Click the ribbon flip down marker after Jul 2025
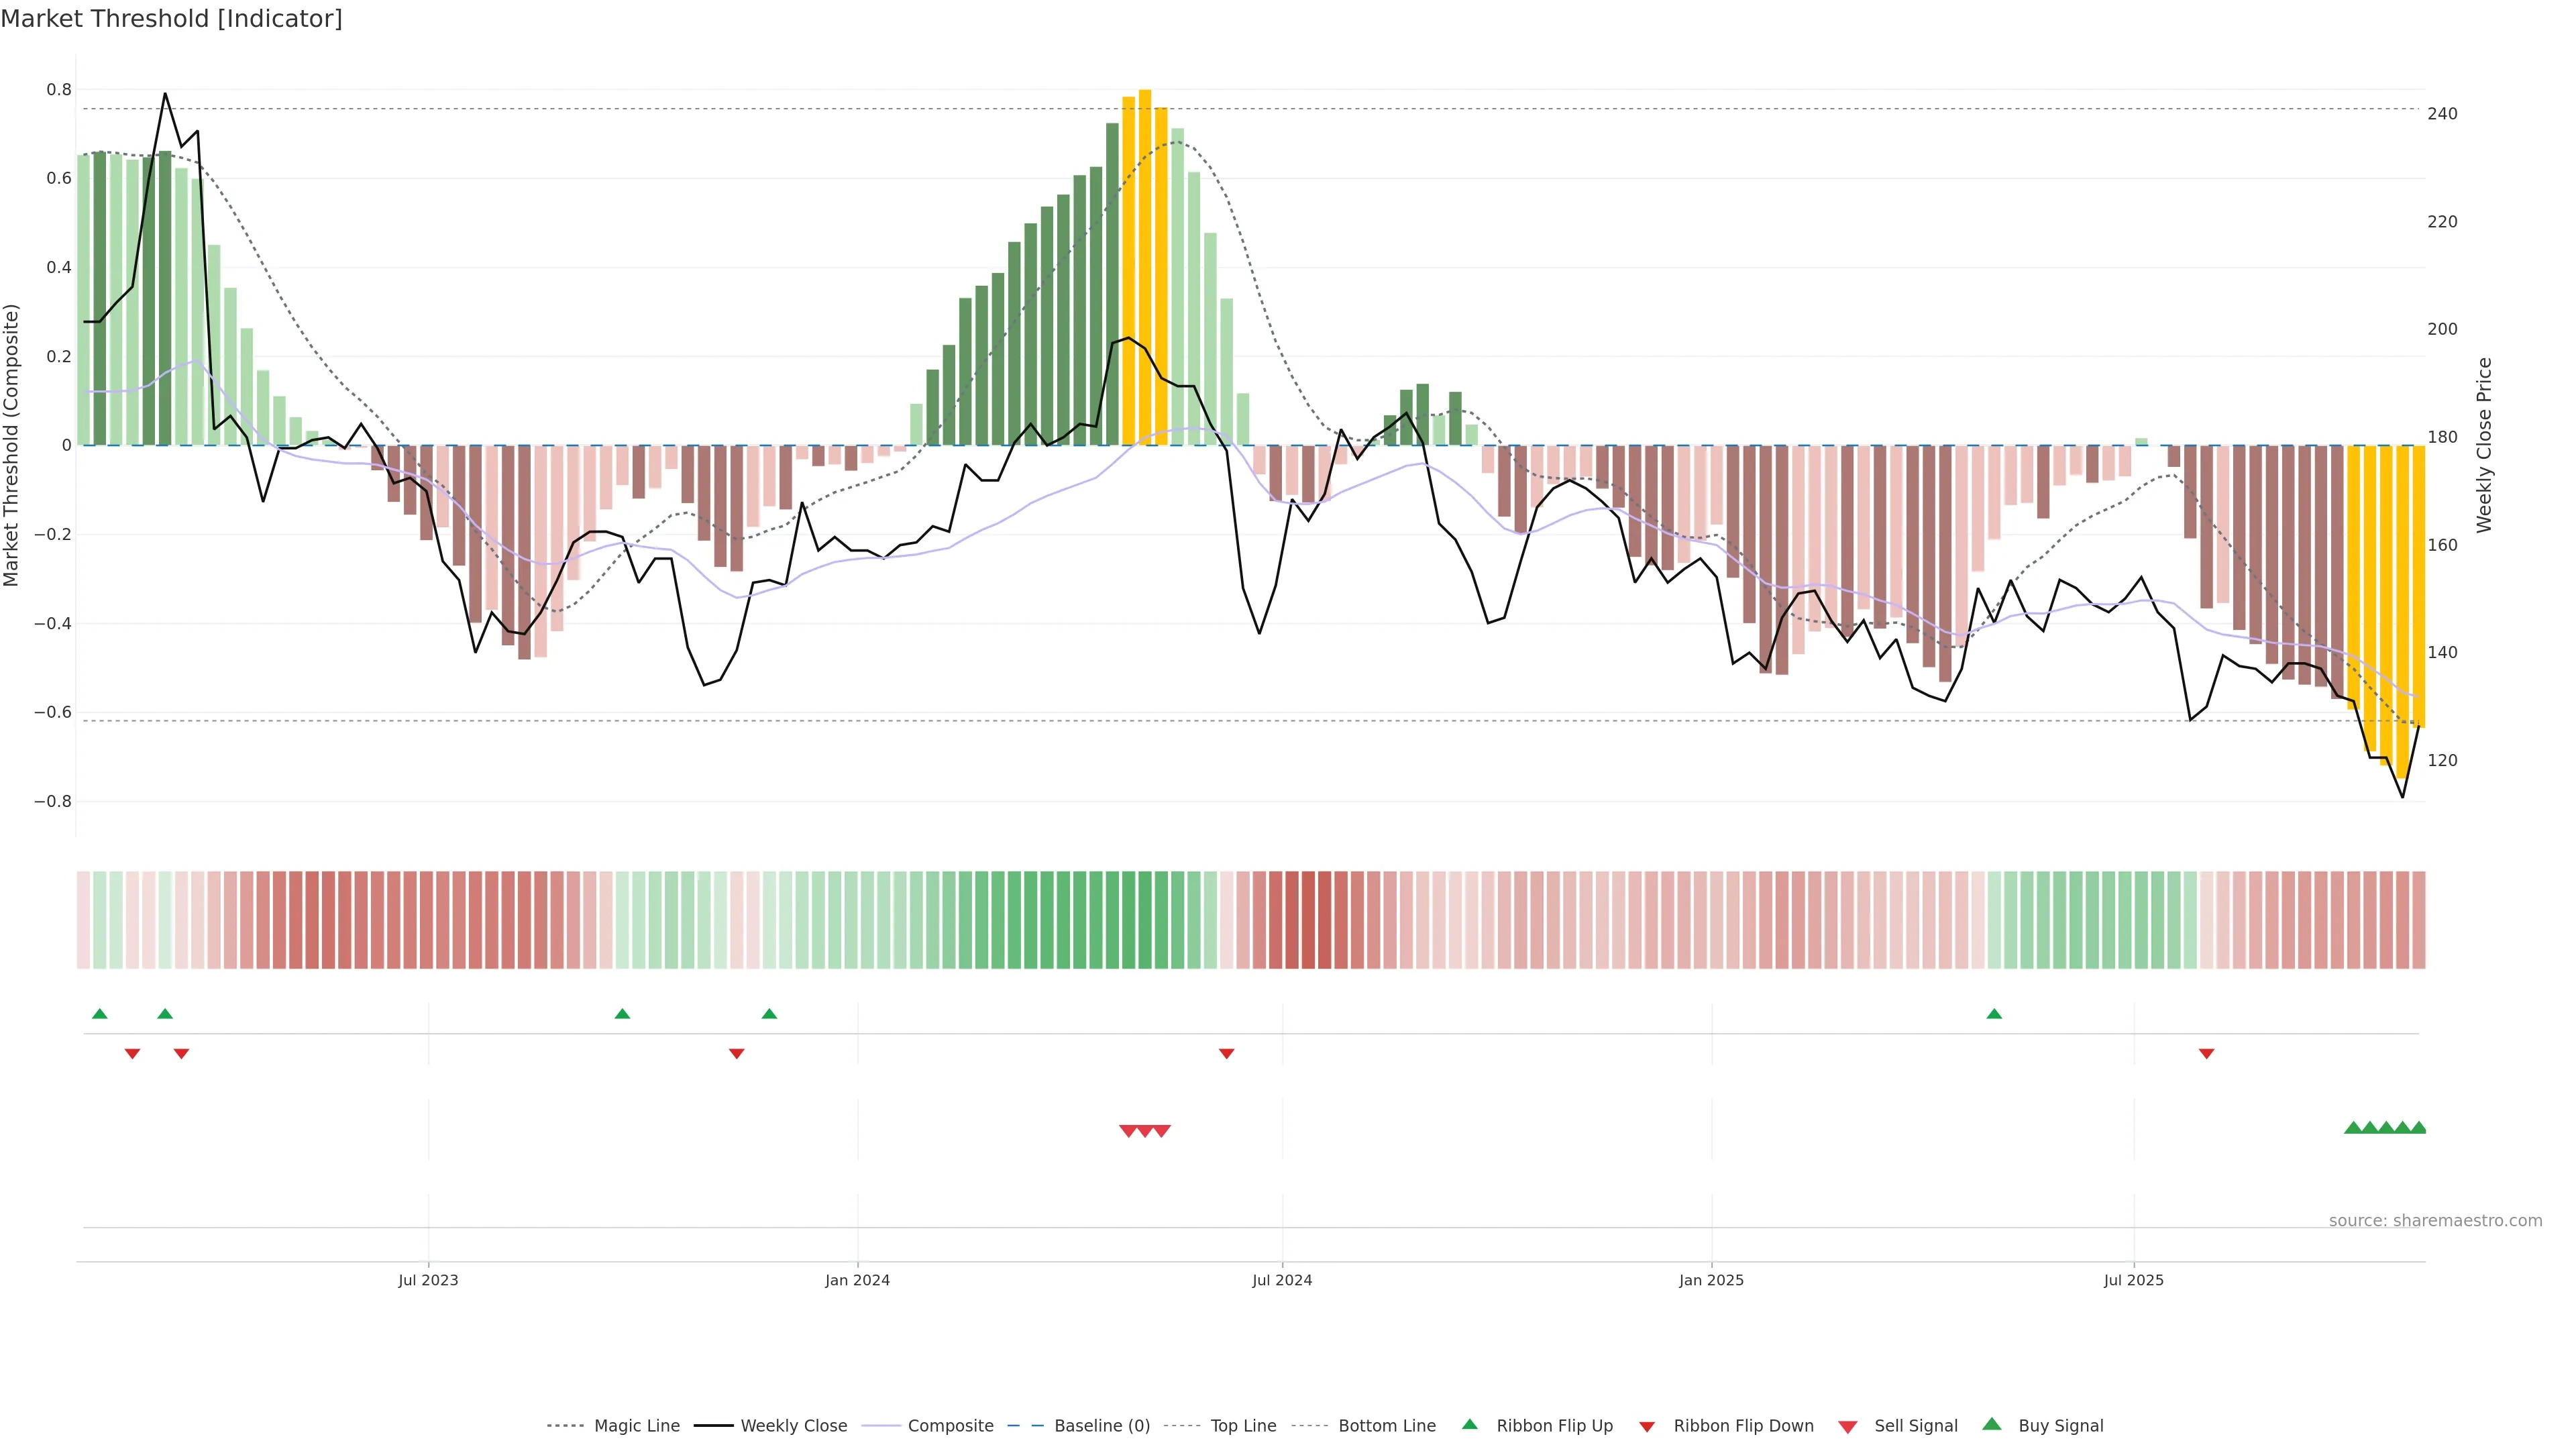This screenshot has height=1449, width=2576. 2206,1054
